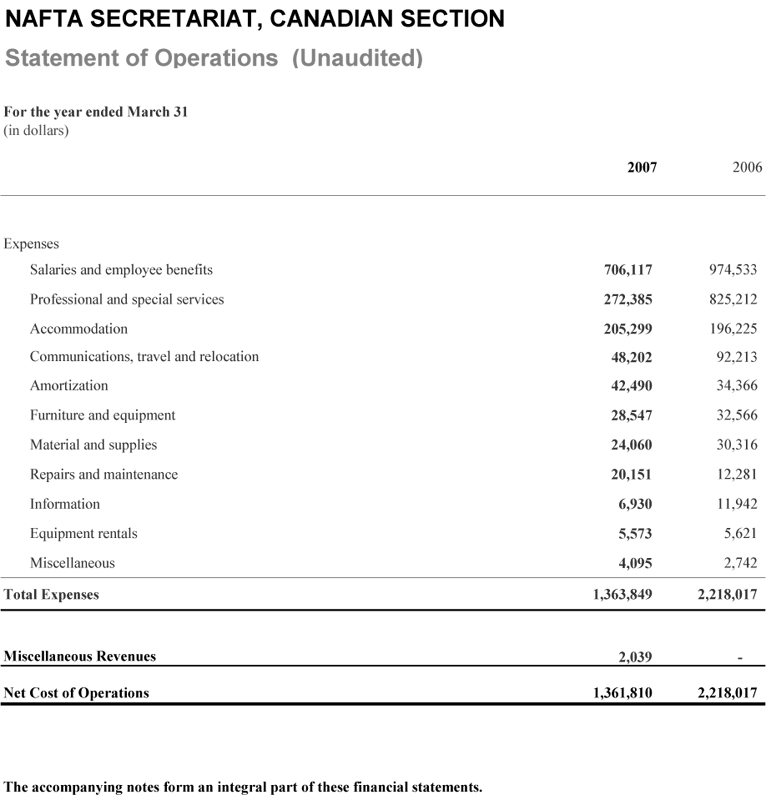Click the Expenses section label
The width and height of the screenshot is (768, 799).
click(32, 243)
